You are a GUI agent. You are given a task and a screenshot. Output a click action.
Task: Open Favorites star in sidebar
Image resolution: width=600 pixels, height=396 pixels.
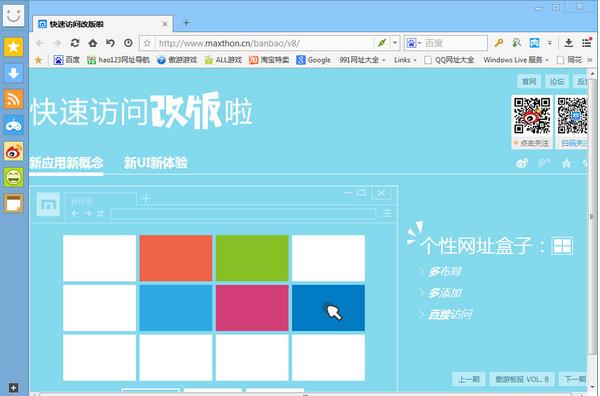[x=13, y=47]
